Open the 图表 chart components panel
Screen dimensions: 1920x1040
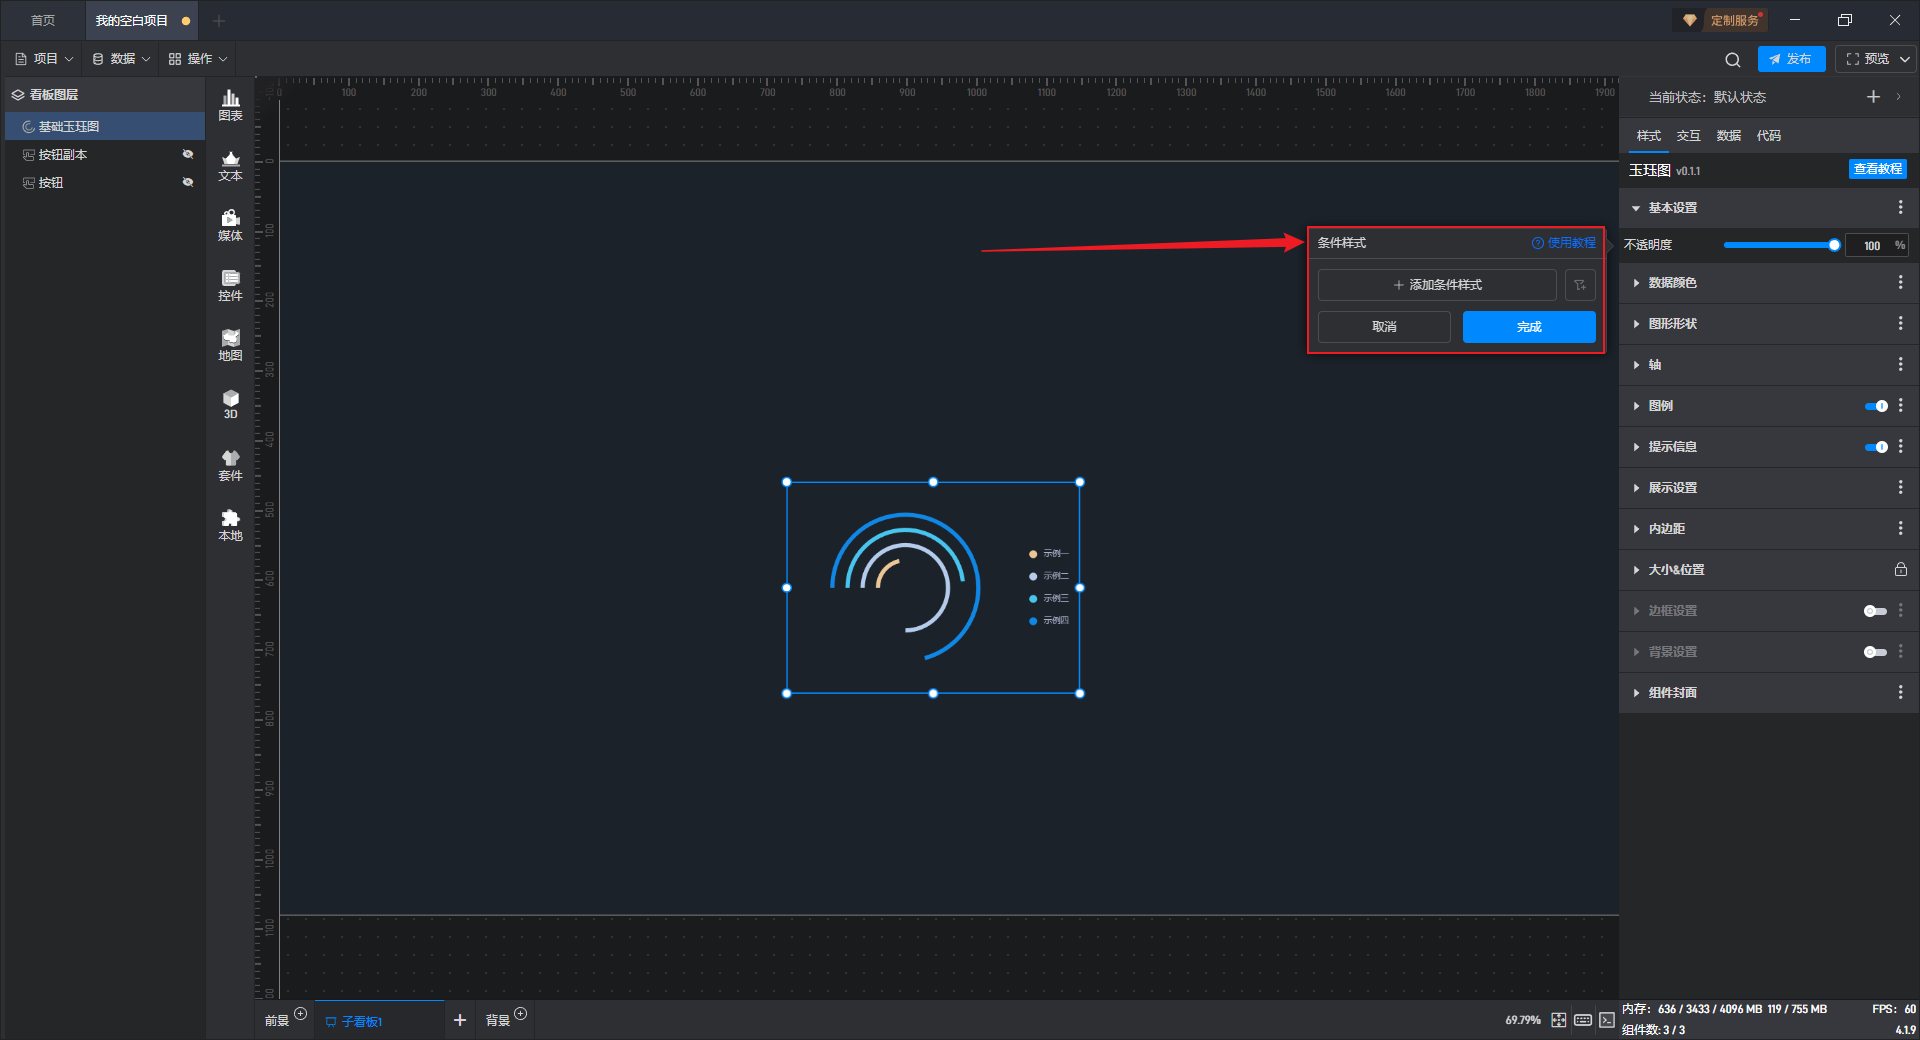230,105
